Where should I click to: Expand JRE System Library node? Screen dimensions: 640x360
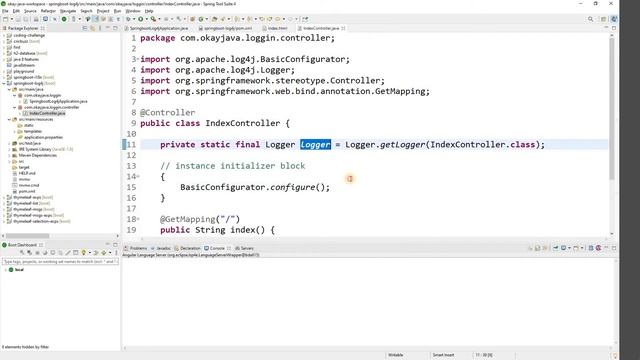(9, 149)
